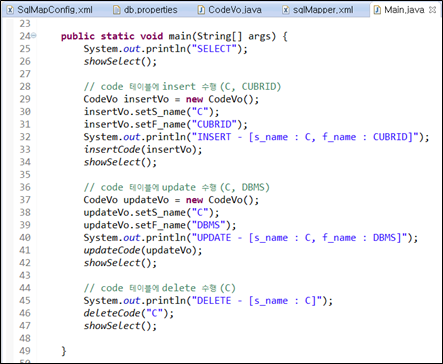This screenshot has width=443, height=364.
Task: Click the closing brace on line 49
Action: tap(64, 351)
